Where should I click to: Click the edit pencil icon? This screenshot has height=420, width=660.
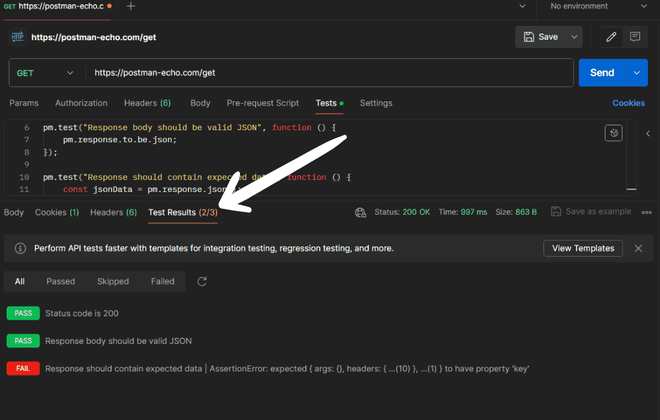pyautogui.click(x=611, y=37)
